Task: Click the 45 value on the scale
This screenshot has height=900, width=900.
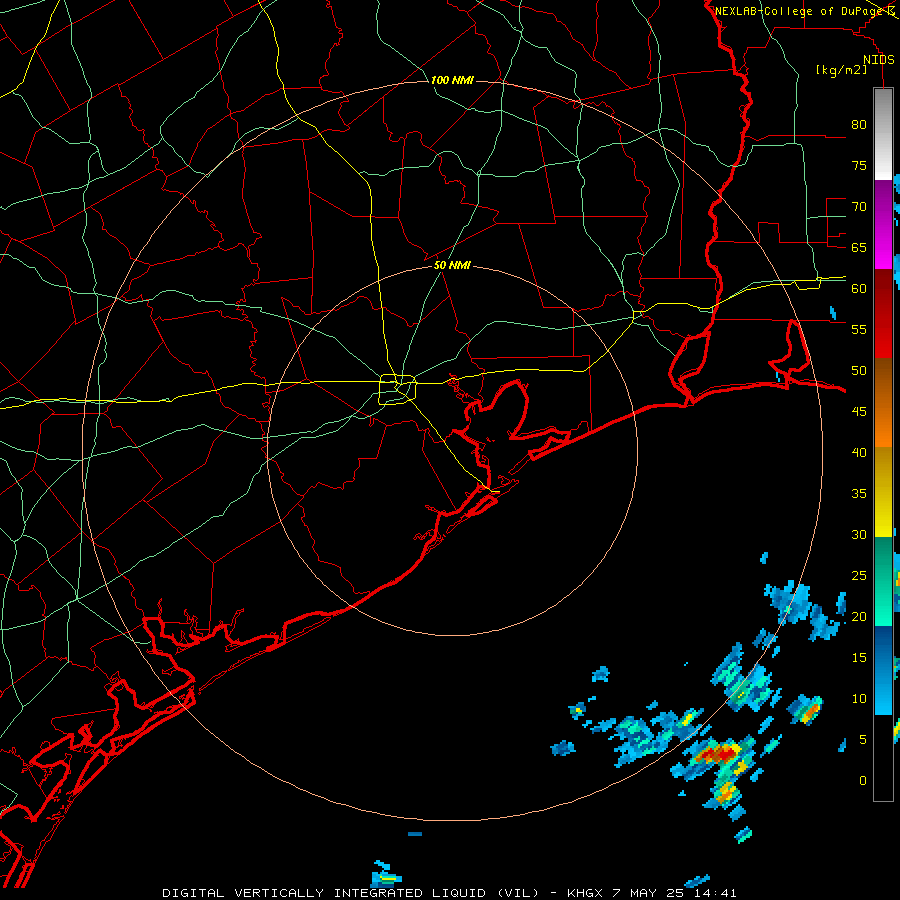Action: [x=859, y=412]
